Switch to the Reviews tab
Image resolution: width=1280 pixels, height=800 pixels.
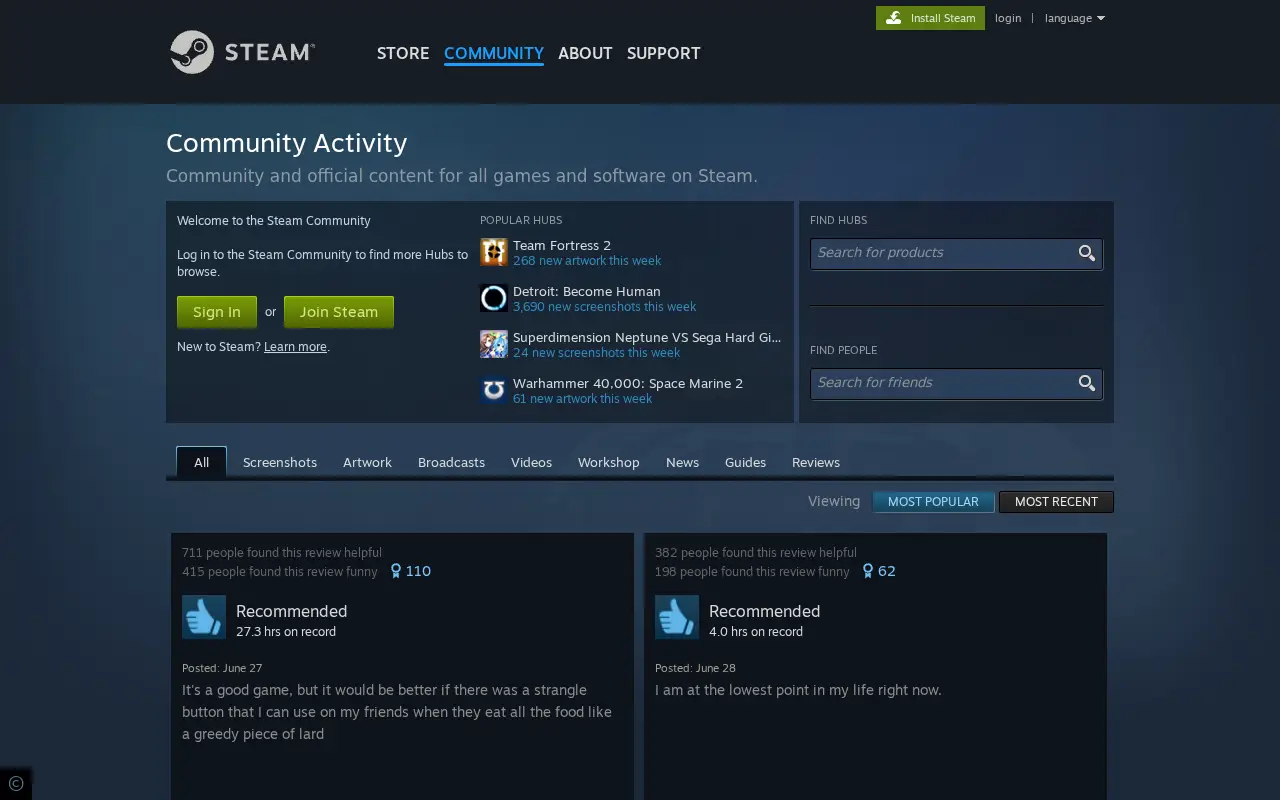(x=816, y=462)
